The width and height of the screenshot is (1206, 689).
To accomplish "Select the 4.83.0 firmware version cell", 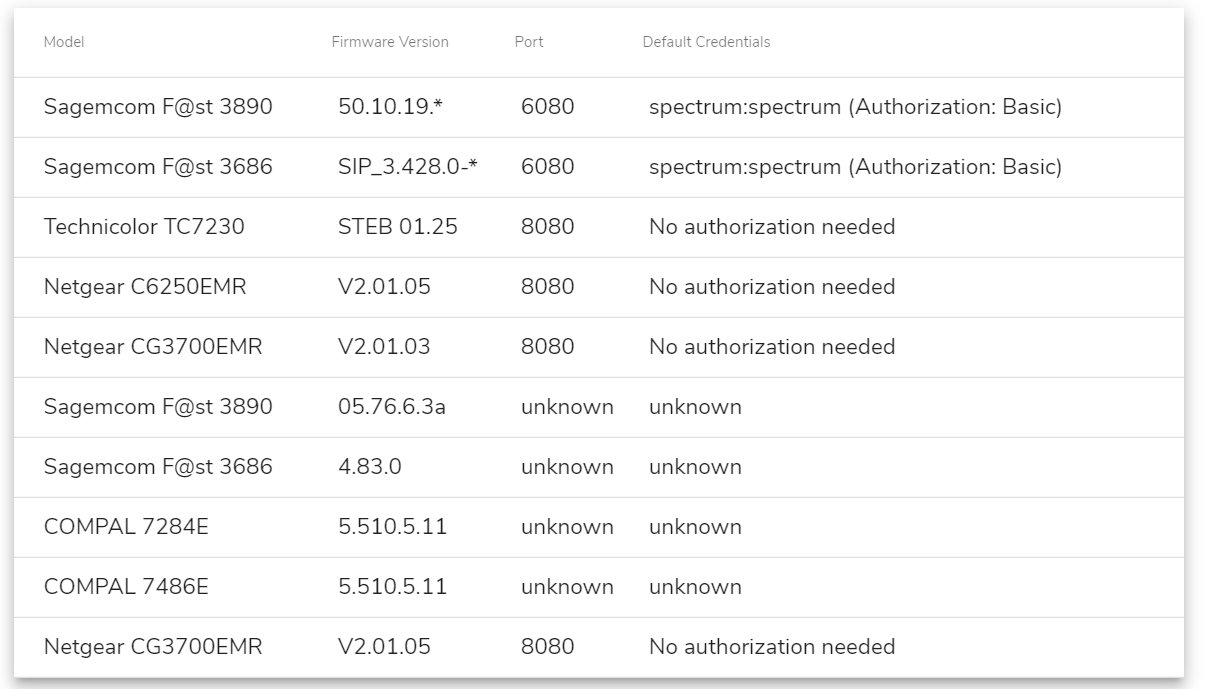I will pos(370,467).
